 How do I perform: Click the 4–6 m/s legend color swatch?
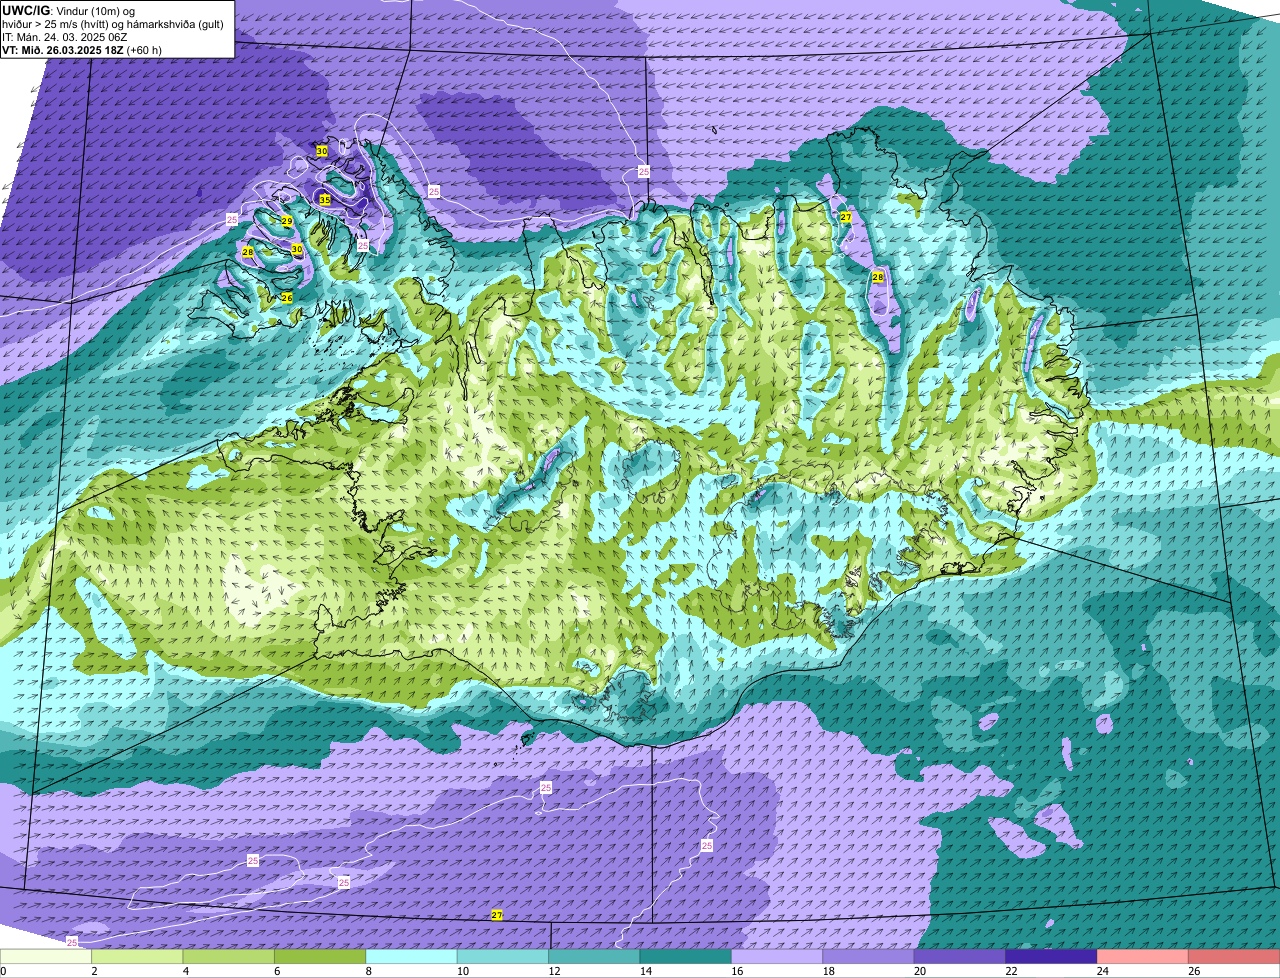coord(229,956)
